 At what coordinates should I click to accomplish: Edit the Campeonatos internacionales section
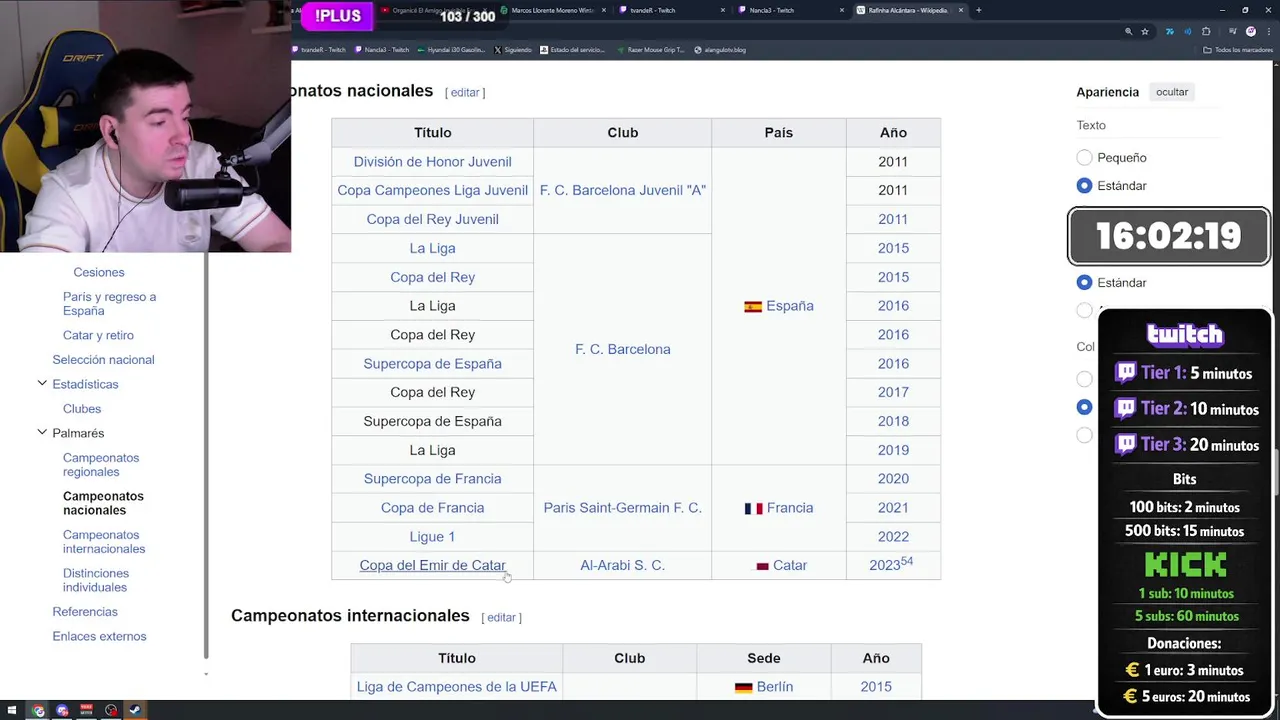(x=501, y=617)
